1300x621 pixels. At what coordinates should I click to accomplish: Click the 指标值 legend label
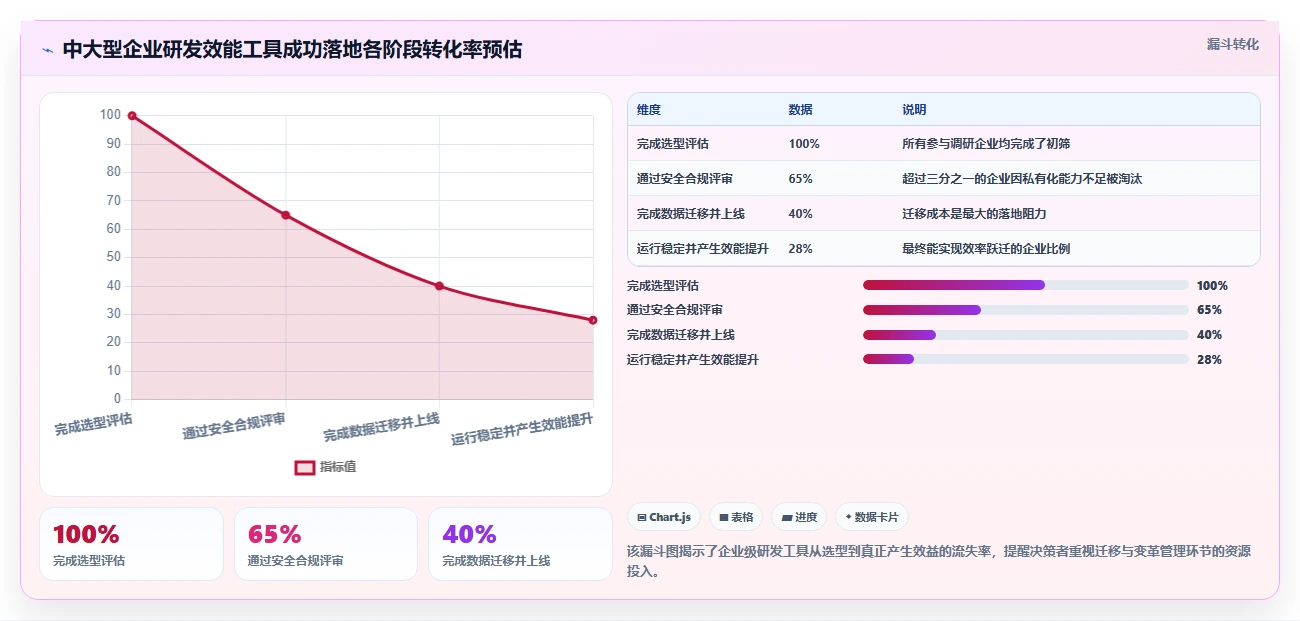(x=338, y=467)
